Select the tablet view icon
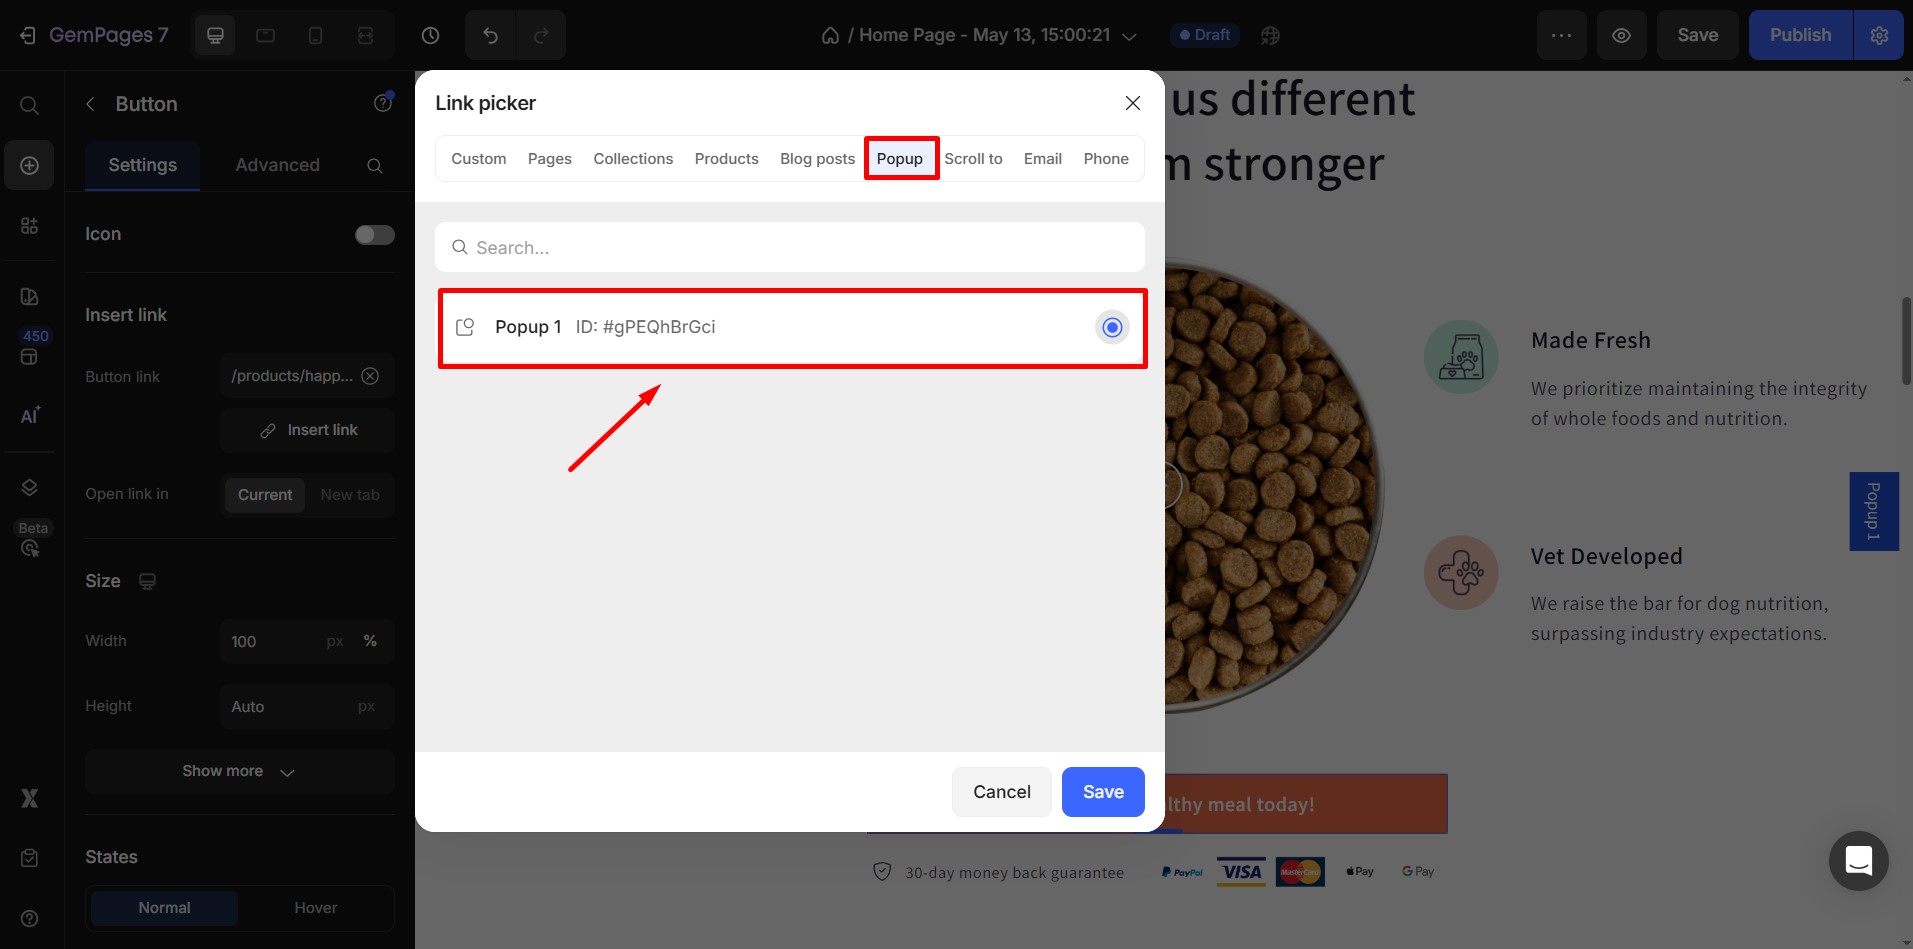 pyautogui.click(x=265, y=34)
